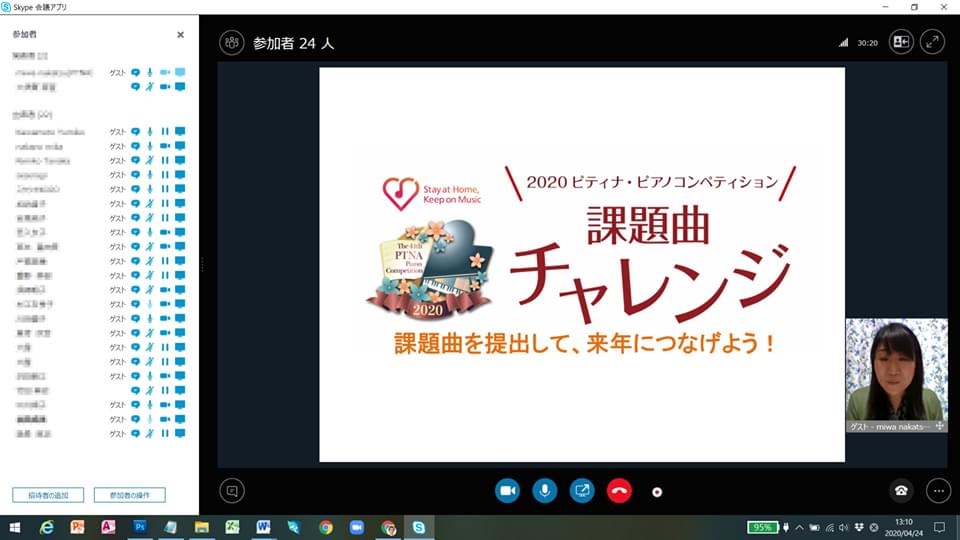Click the shared 課題曲チャレンジ slide

(582, 264)
